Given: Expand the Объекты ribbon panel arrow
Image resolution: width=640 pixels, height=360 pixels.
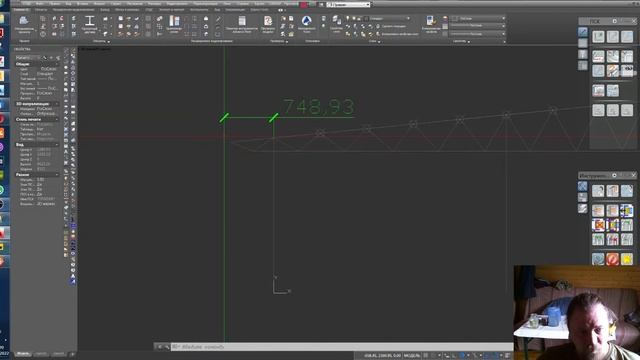Looking at the screenshot, I should 108,41.
